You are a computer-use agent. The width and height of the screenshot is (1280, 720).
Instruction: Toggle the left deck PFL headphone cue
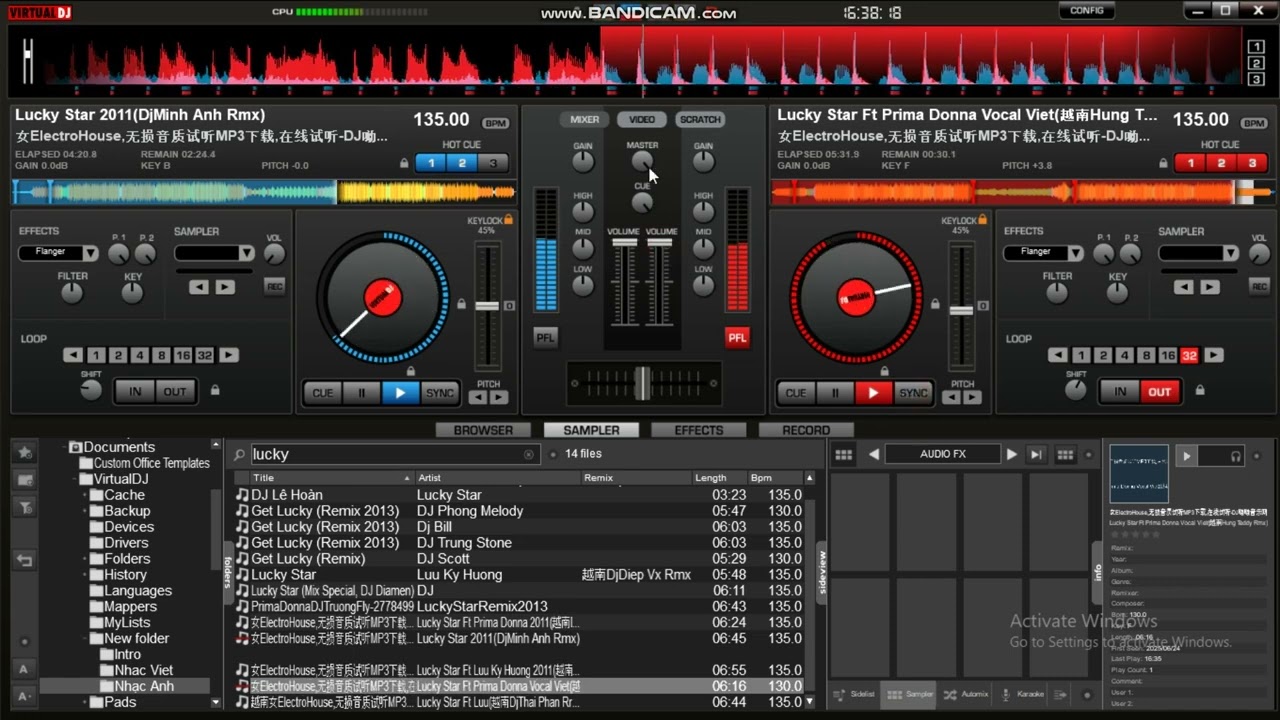[545, 338]
